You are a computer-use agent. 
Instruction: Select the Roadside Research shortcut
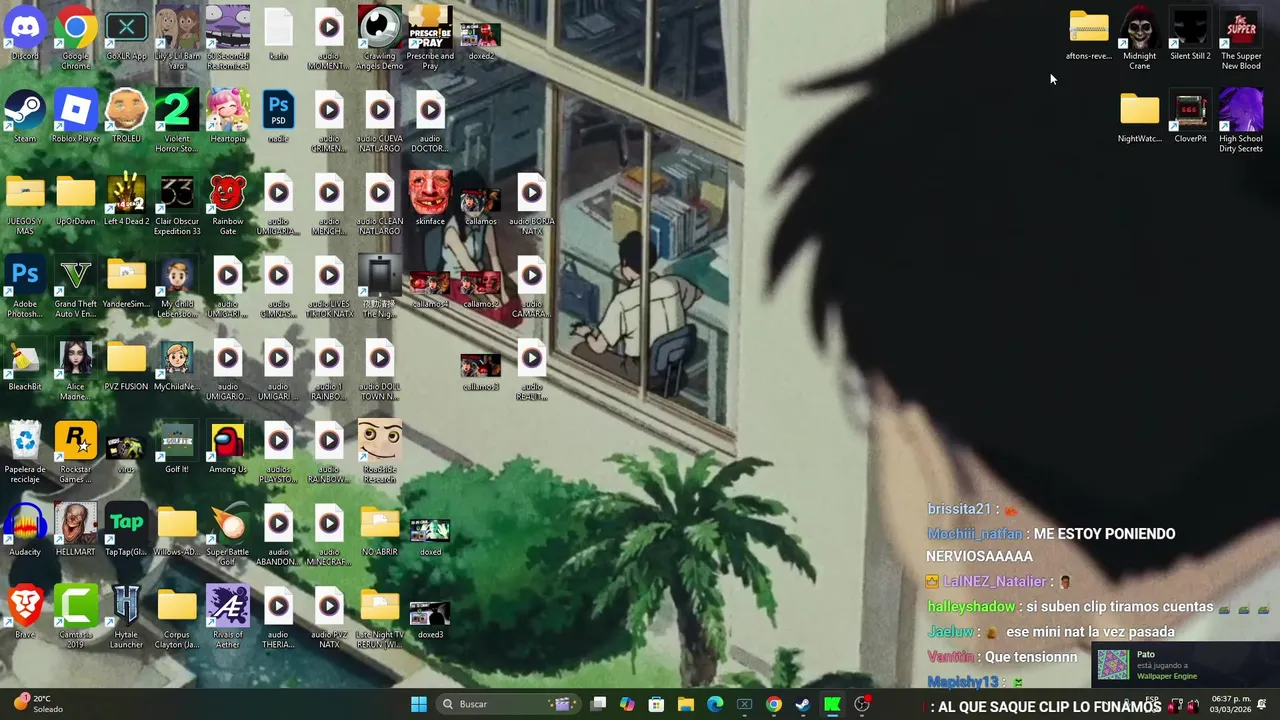tap(379, 453)
